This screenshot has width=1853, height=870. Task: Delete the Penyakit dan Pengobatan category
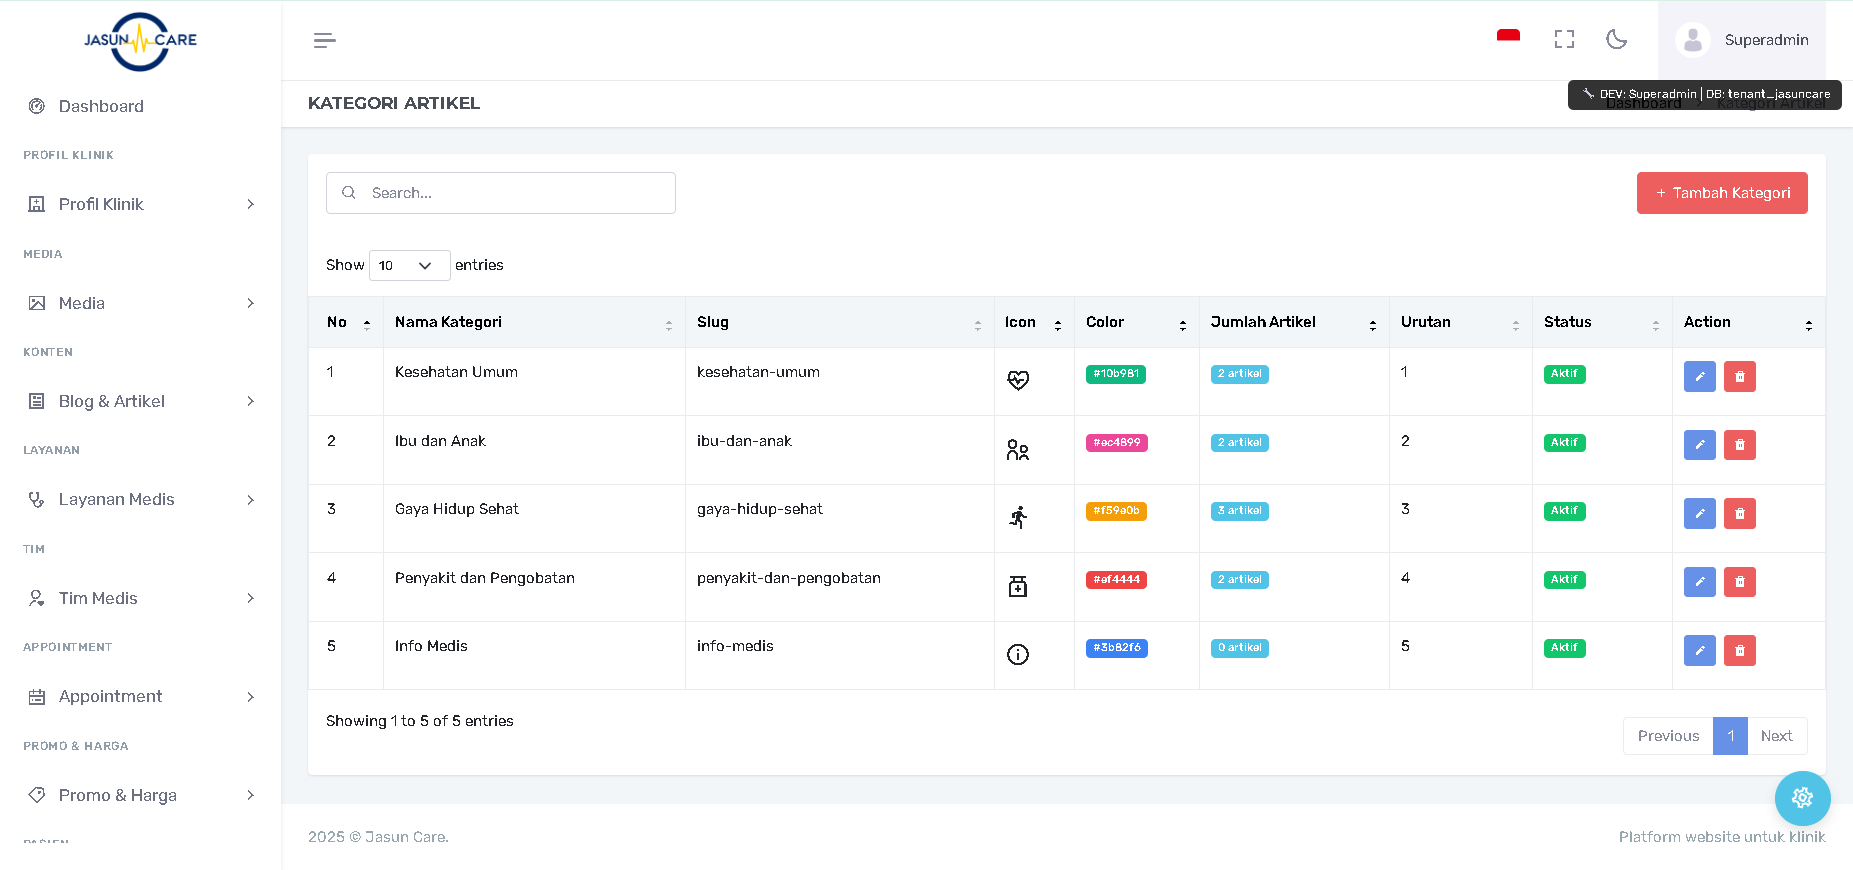(1739, 582)
